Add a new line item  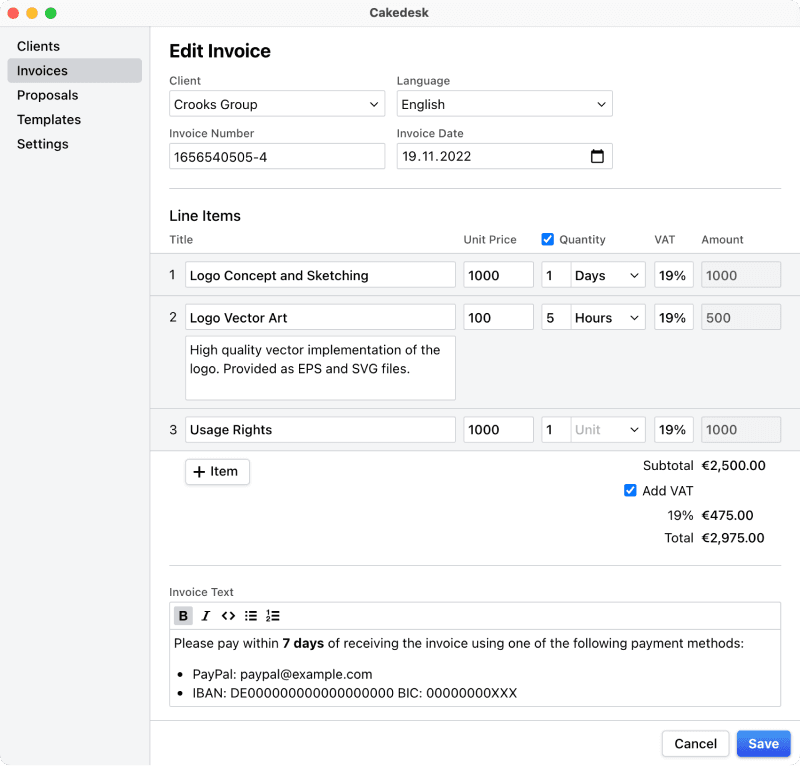[217, 471]
